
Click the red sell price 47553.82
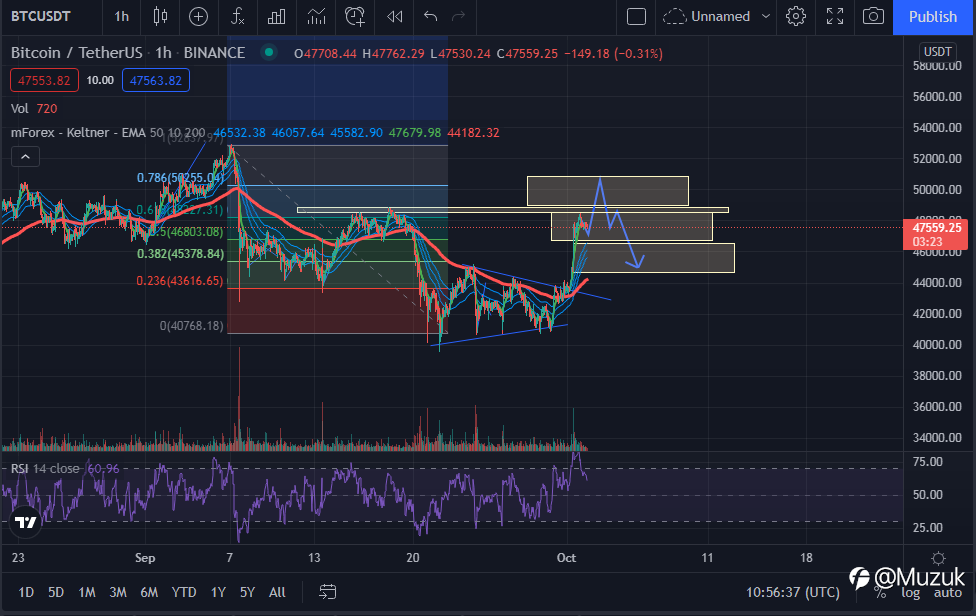(x=44, y=80)
